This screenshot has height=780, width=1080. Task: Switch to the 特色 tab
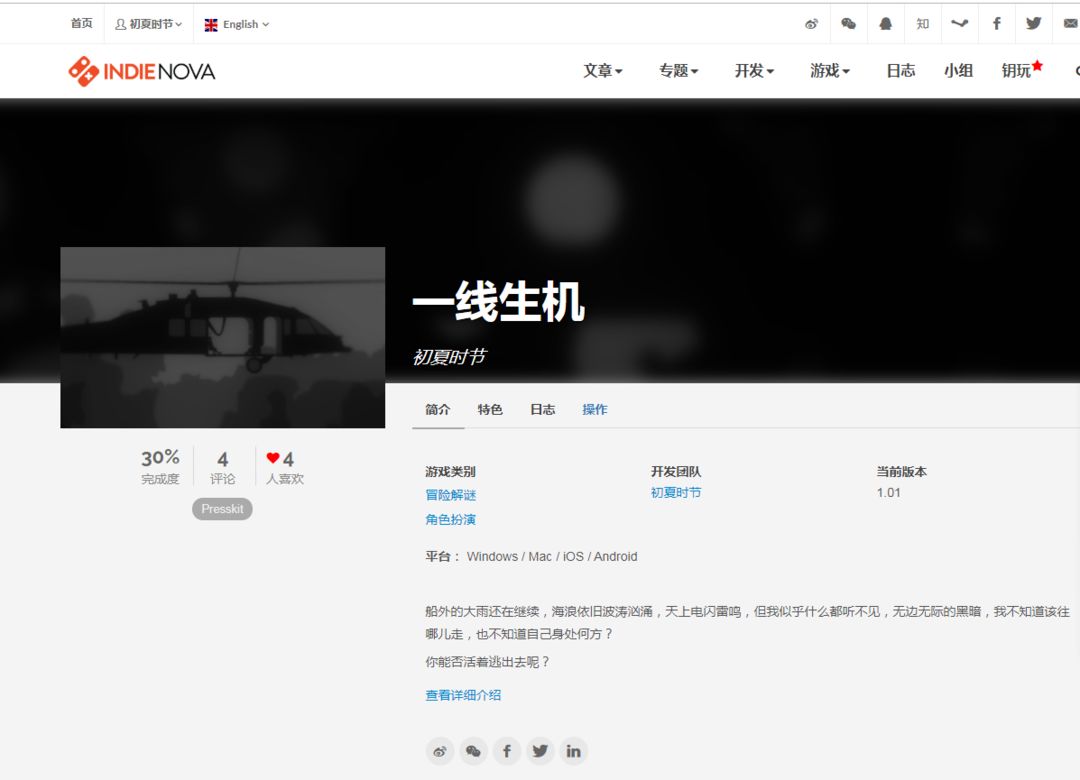(490, 409)
